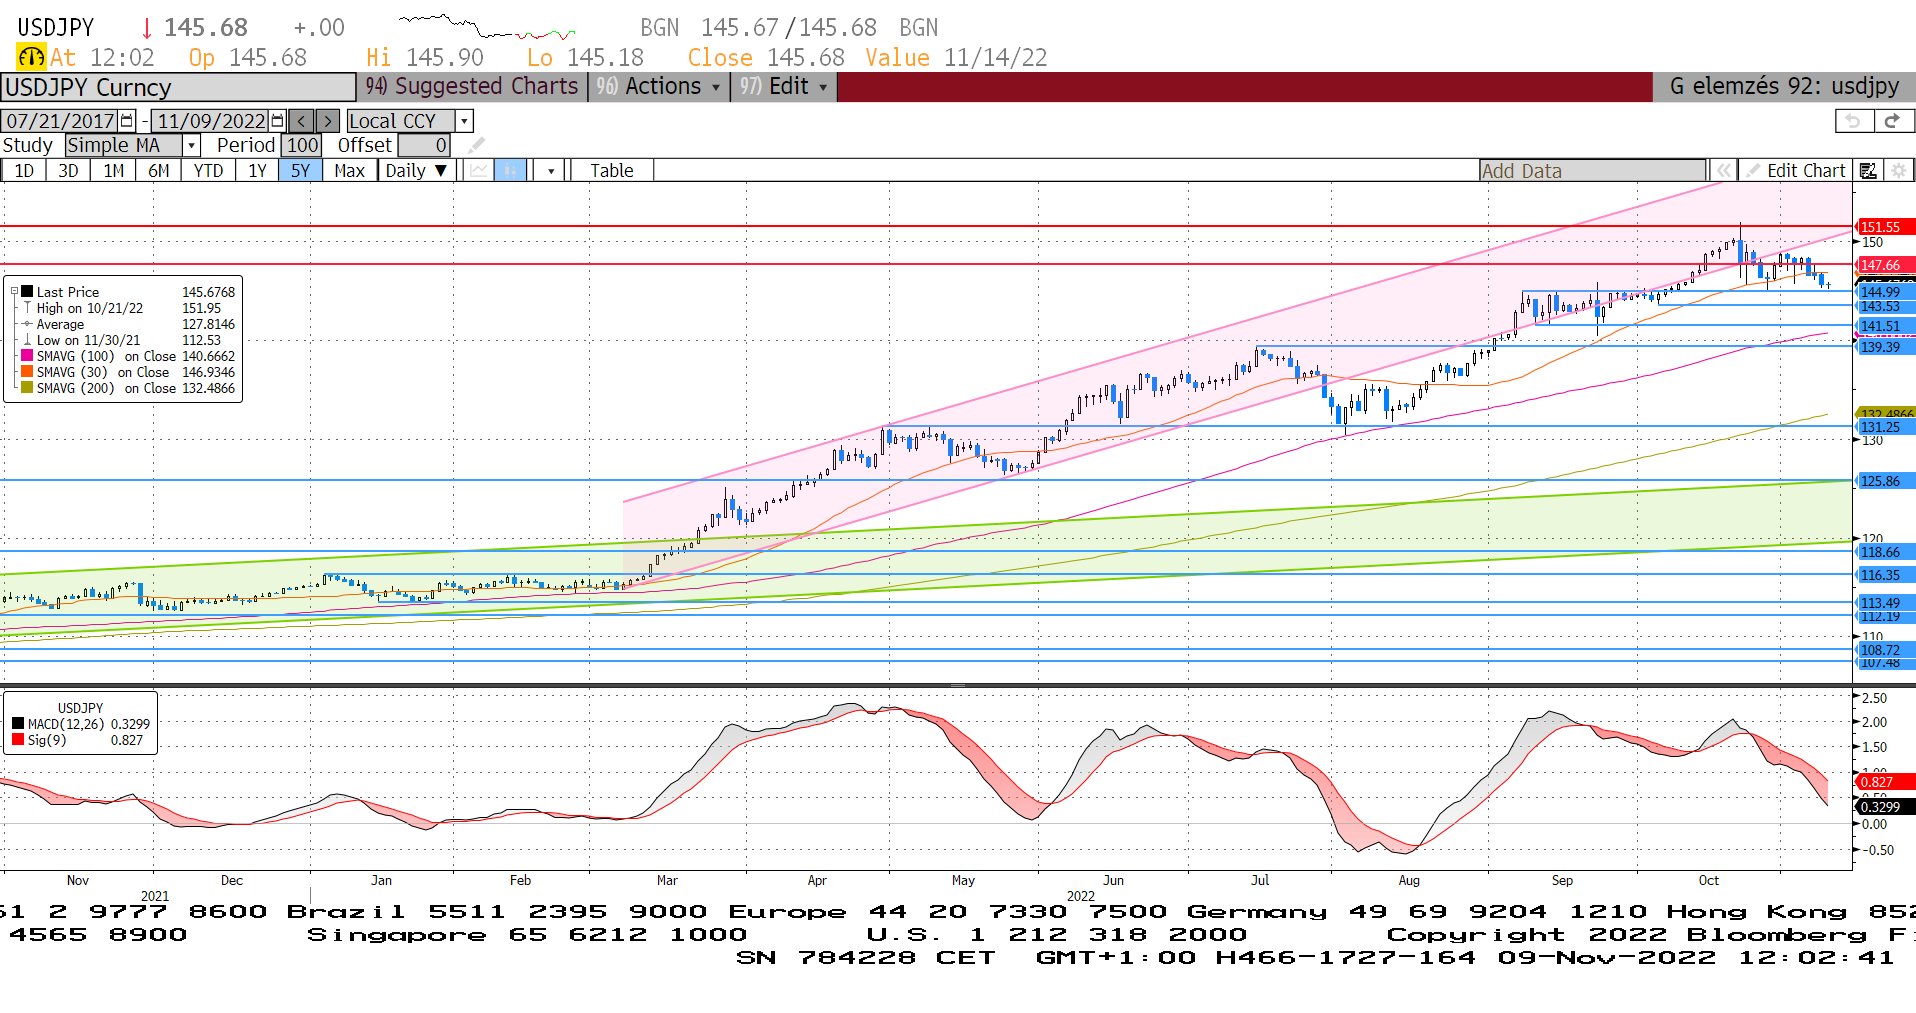The width and height of the screenshot is (1916, 1013).
Task: Click the 116.35 blue price level label
Action: 1884,575
